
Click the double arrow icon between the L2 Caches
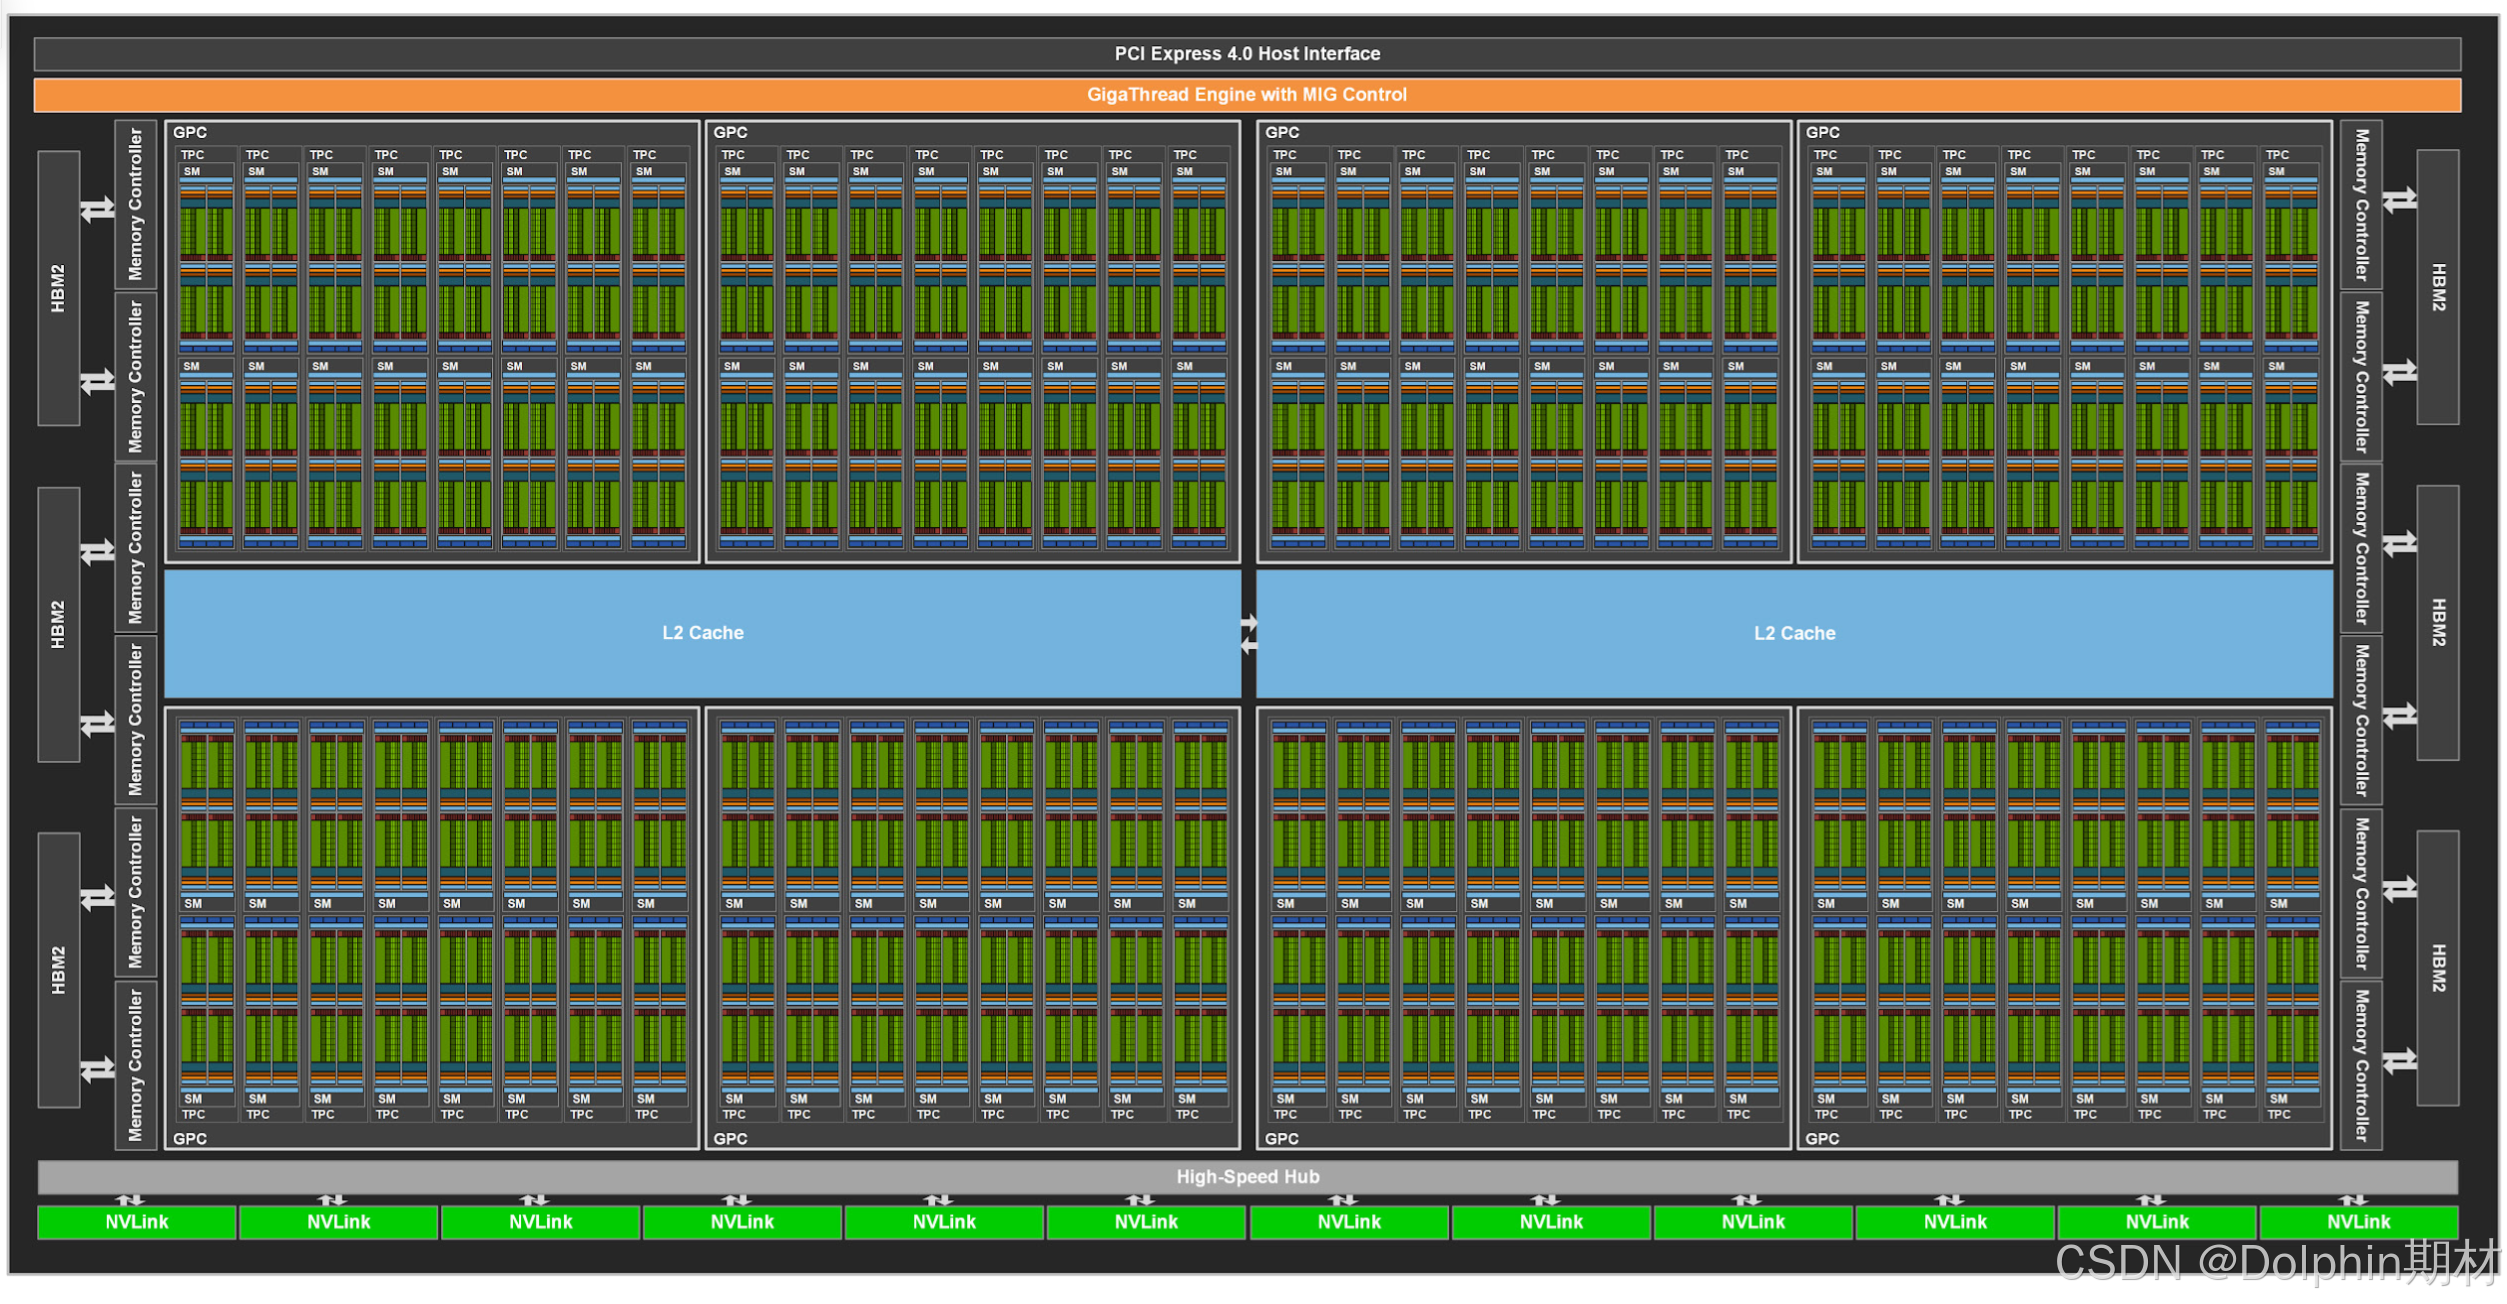(x=1249, y=635)
